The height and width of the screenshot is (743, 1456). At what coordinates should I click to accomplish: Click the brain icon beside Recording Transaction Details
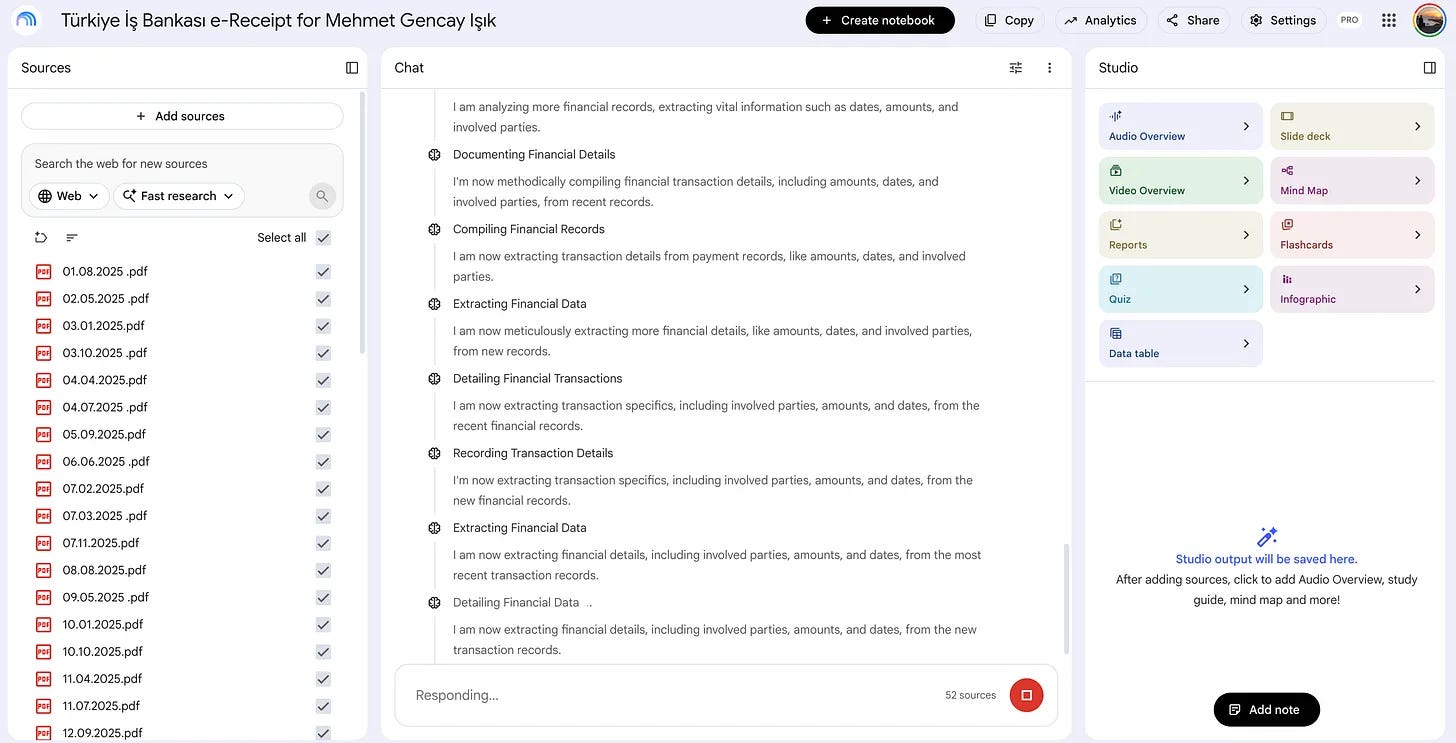tap(434, 453)
